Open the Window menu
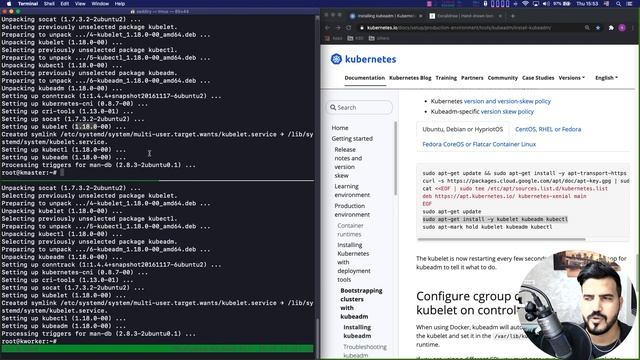Screen dimensions: 640x360 point(100,4)
